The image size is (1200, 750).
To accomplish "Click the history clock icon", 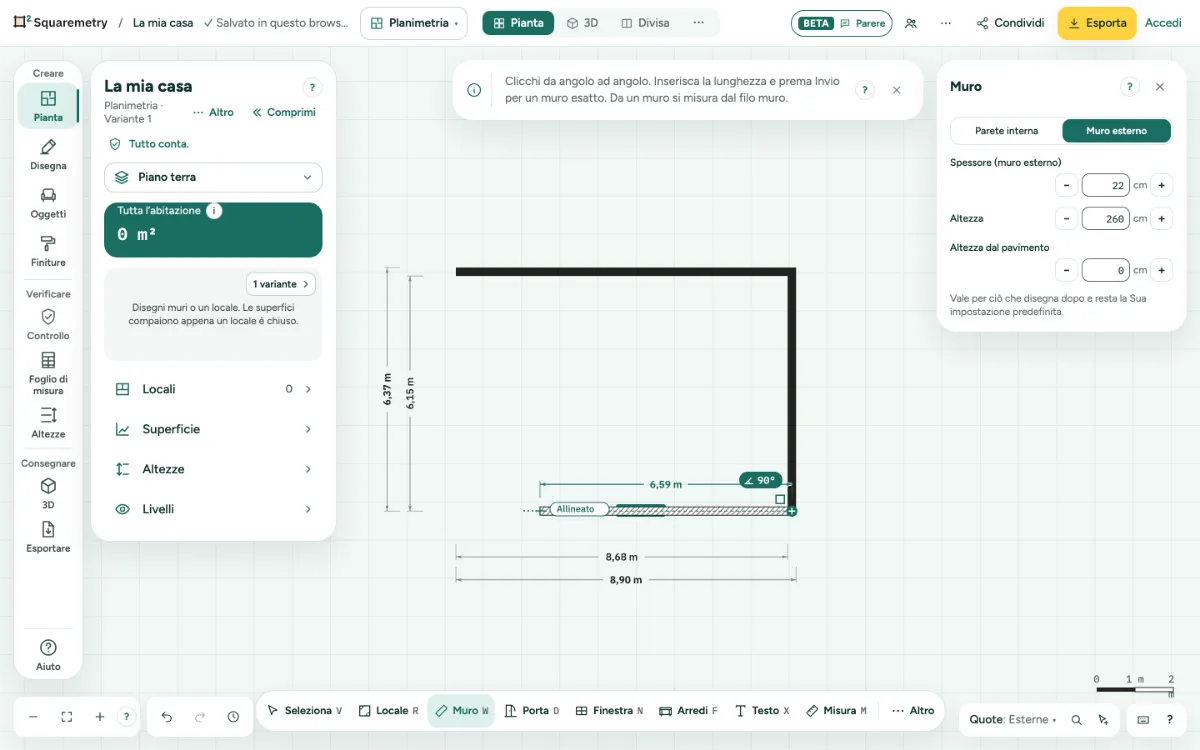I will [233, 717].
